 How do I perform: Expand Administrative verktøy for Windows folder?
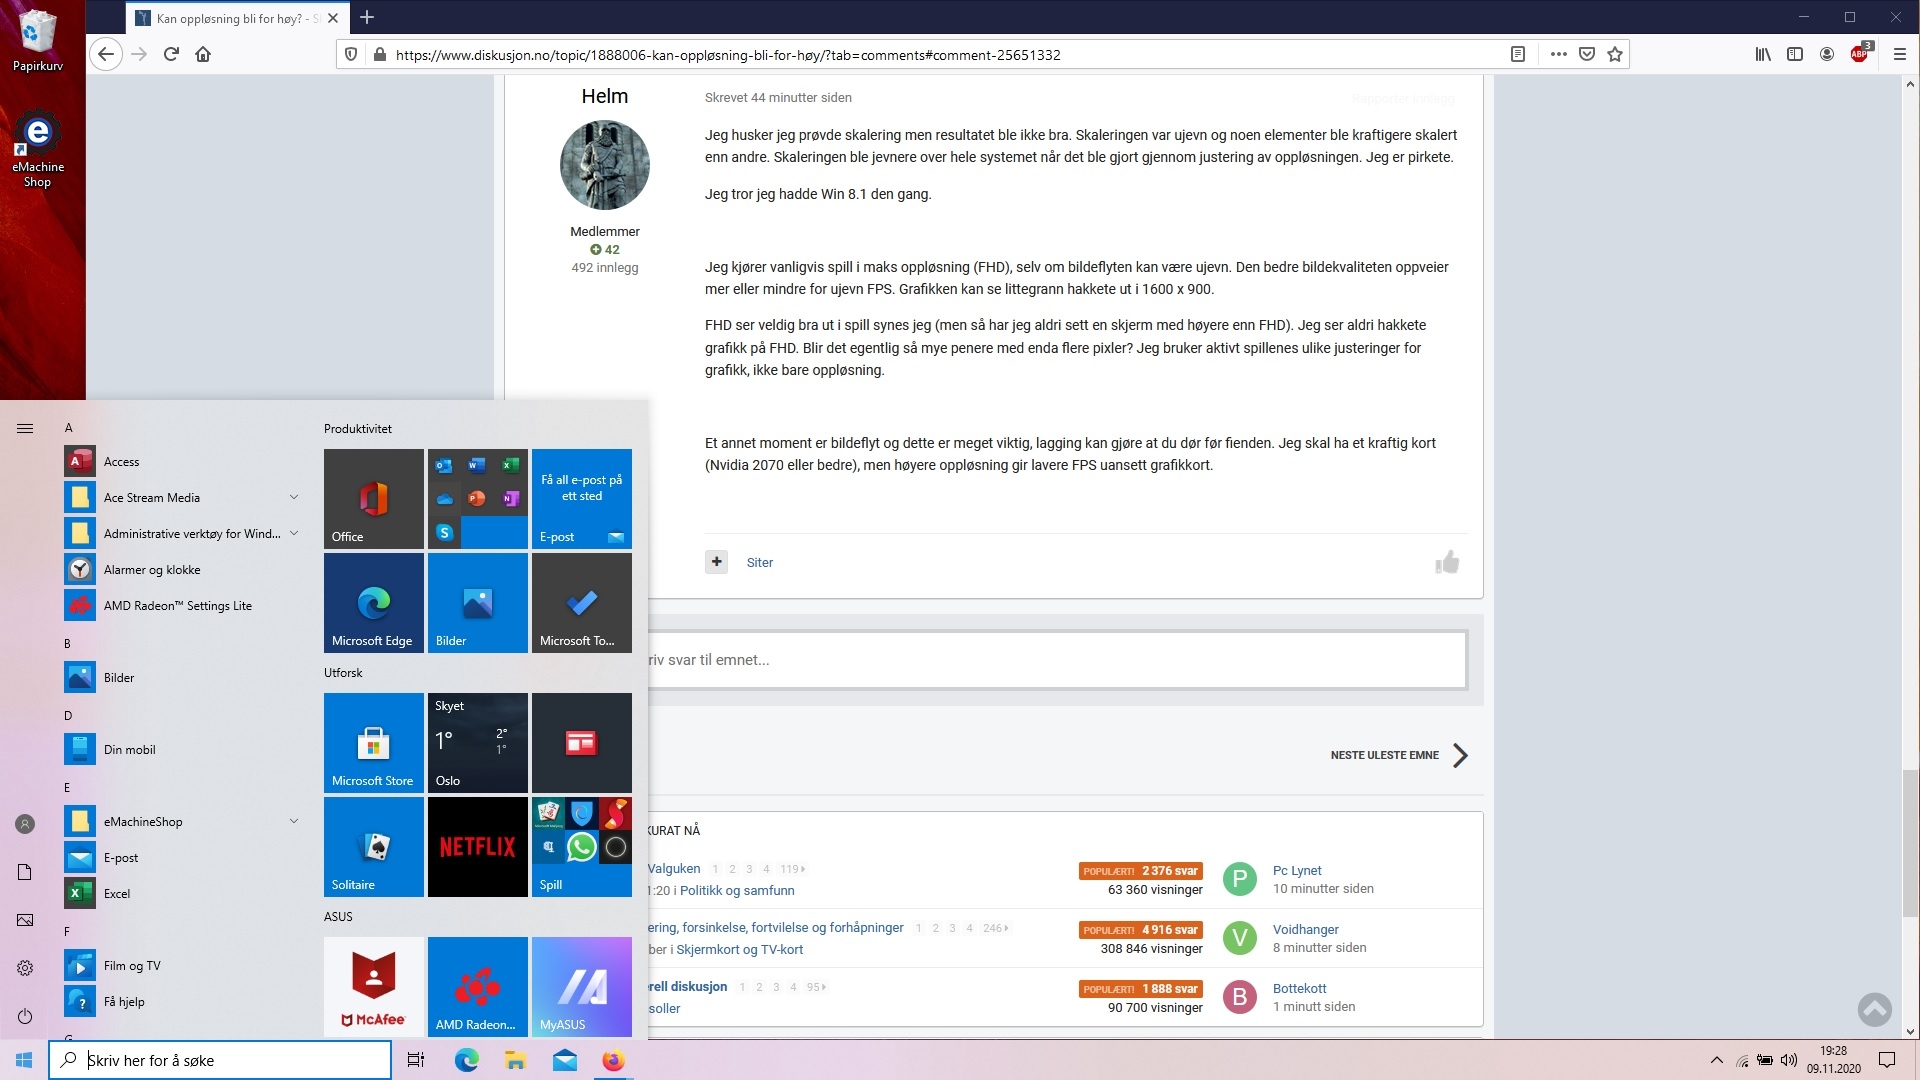[293, 533]
